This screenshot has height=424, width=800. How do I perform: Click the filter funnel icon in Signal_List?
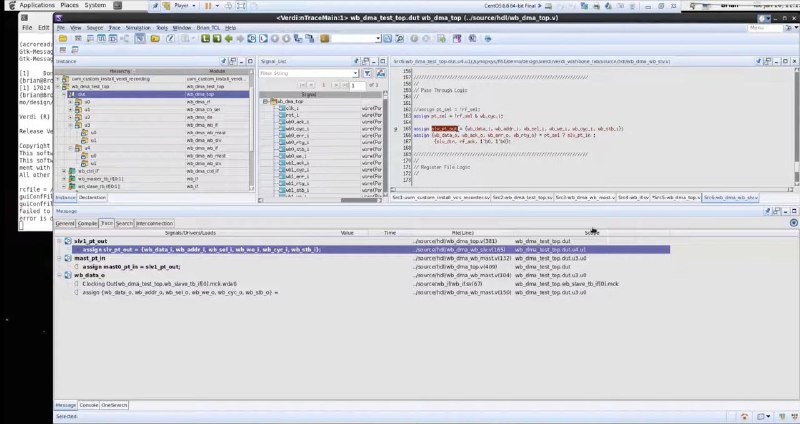pos(367,73)
